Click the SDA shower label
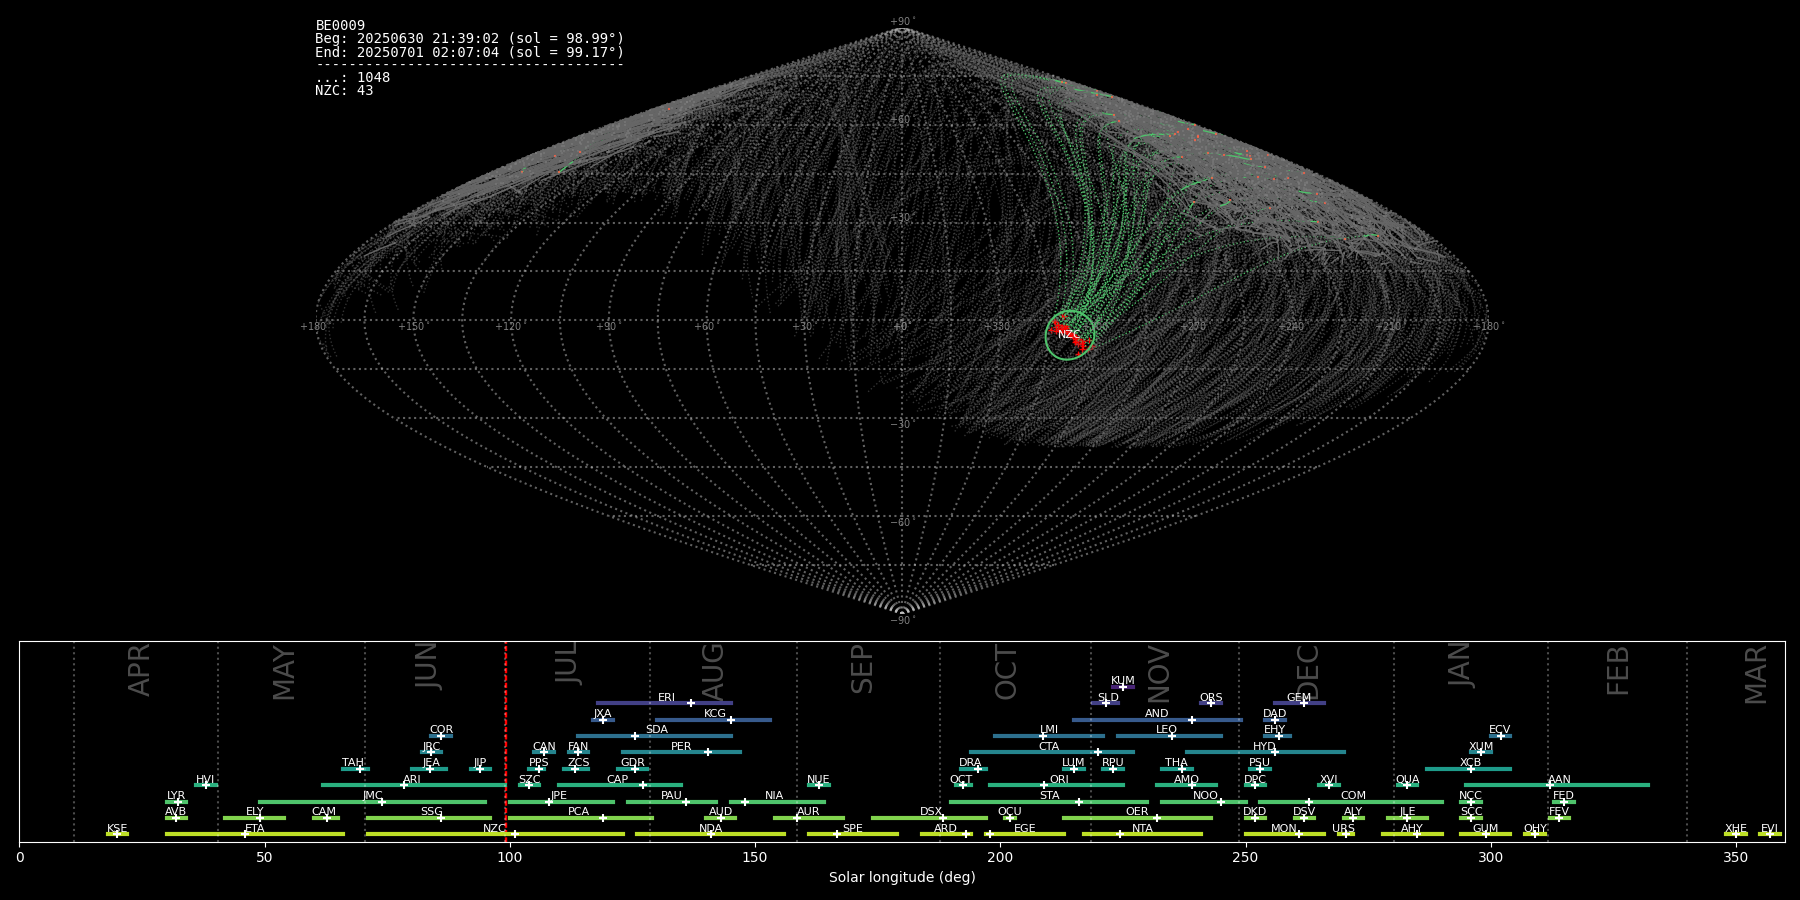The width and height of the screenshot is (1800, 900). point(657,730)
